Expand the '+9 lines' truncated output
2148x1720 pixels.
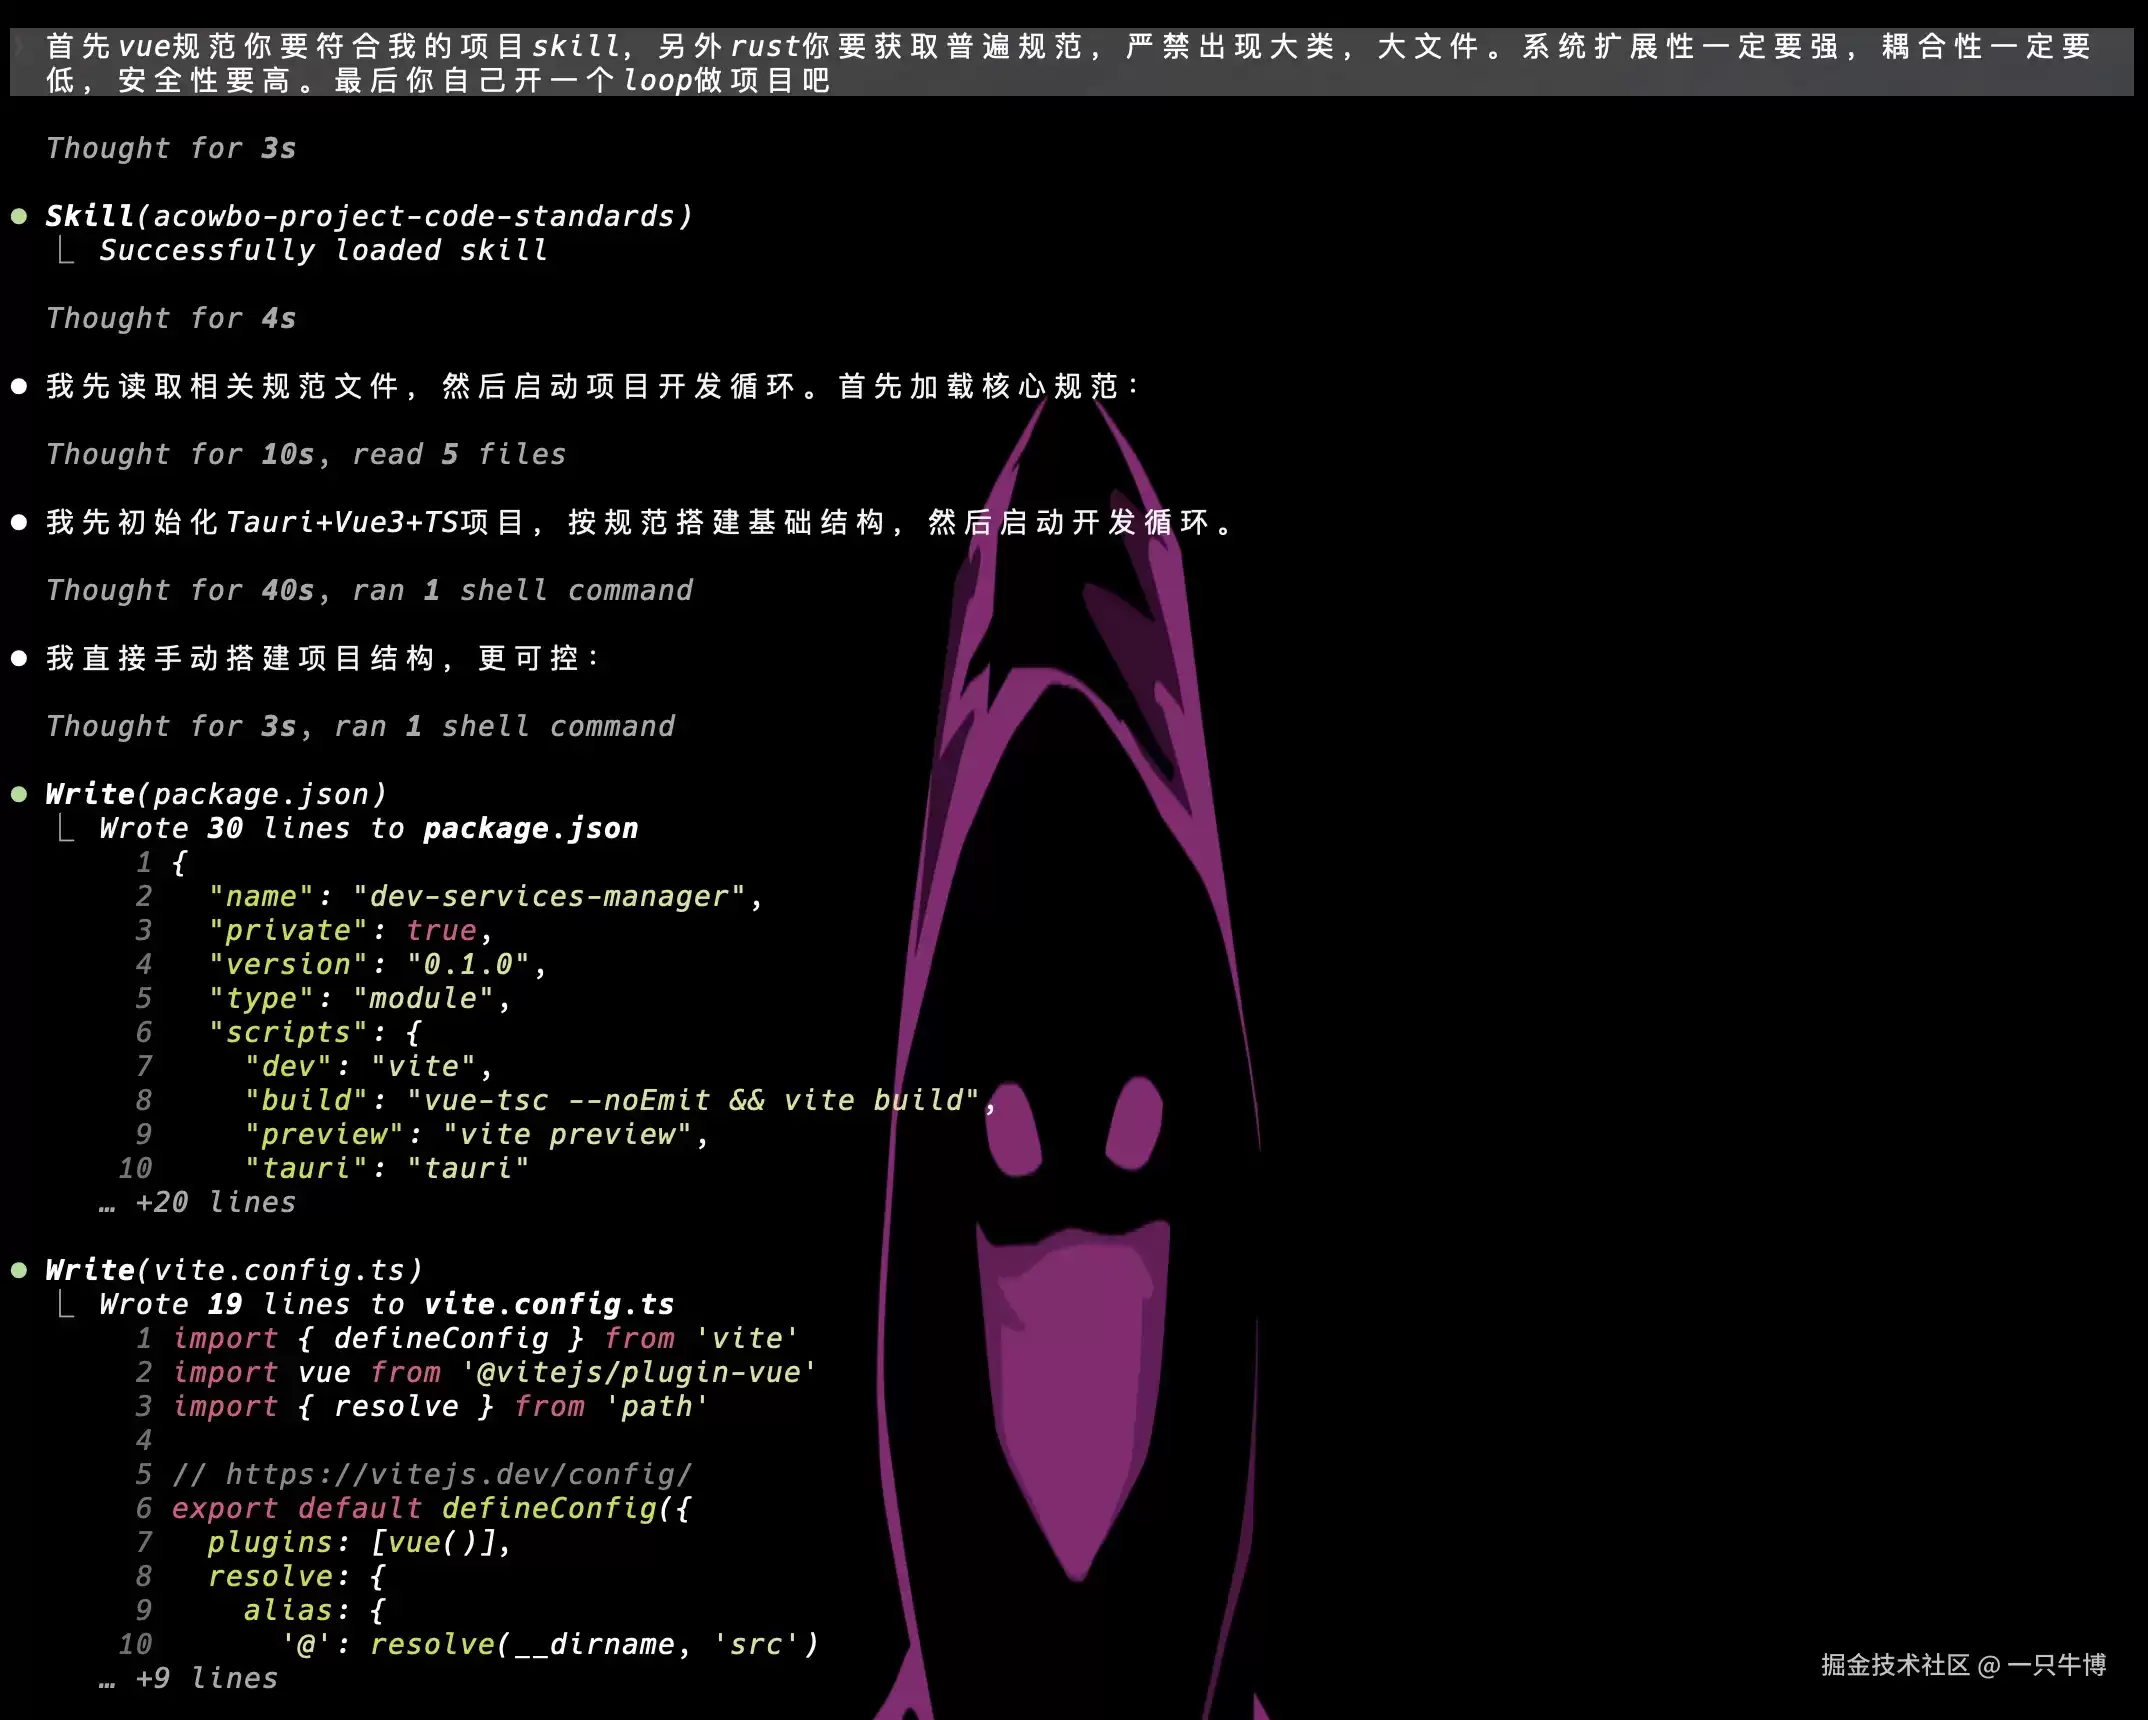189,1678
